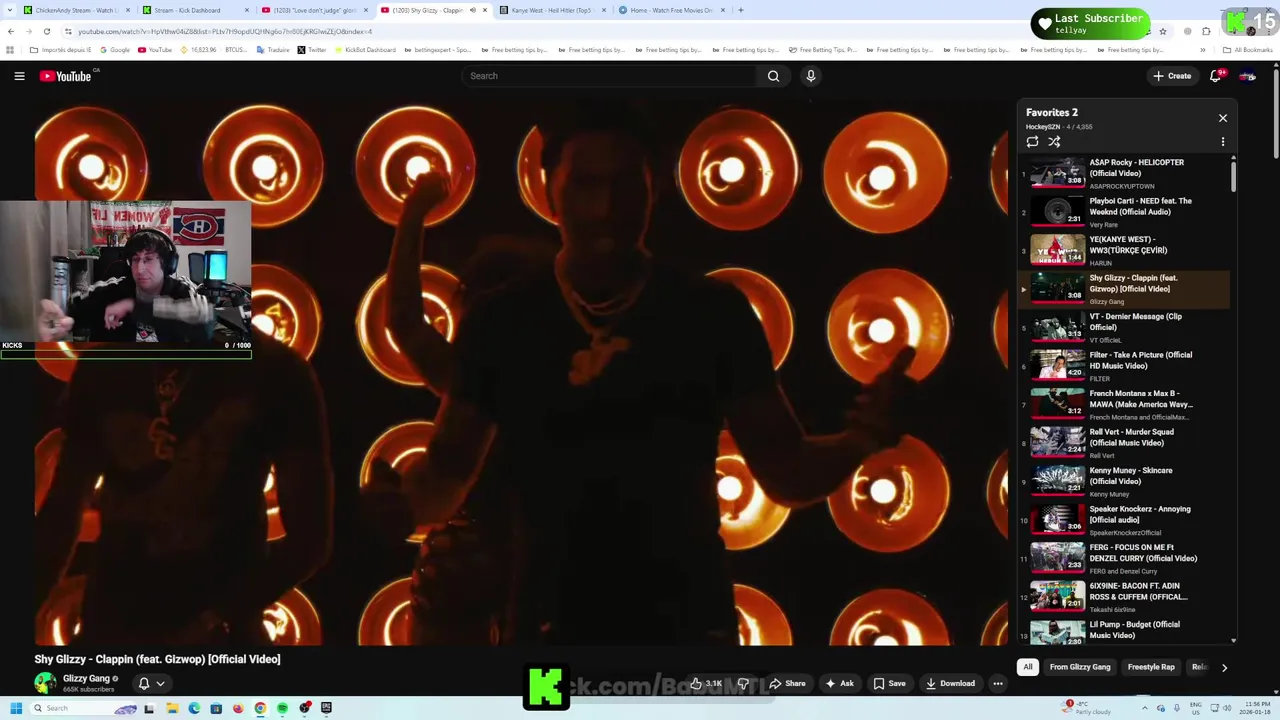Open YouTube notifications bell

pos(1216,76)
